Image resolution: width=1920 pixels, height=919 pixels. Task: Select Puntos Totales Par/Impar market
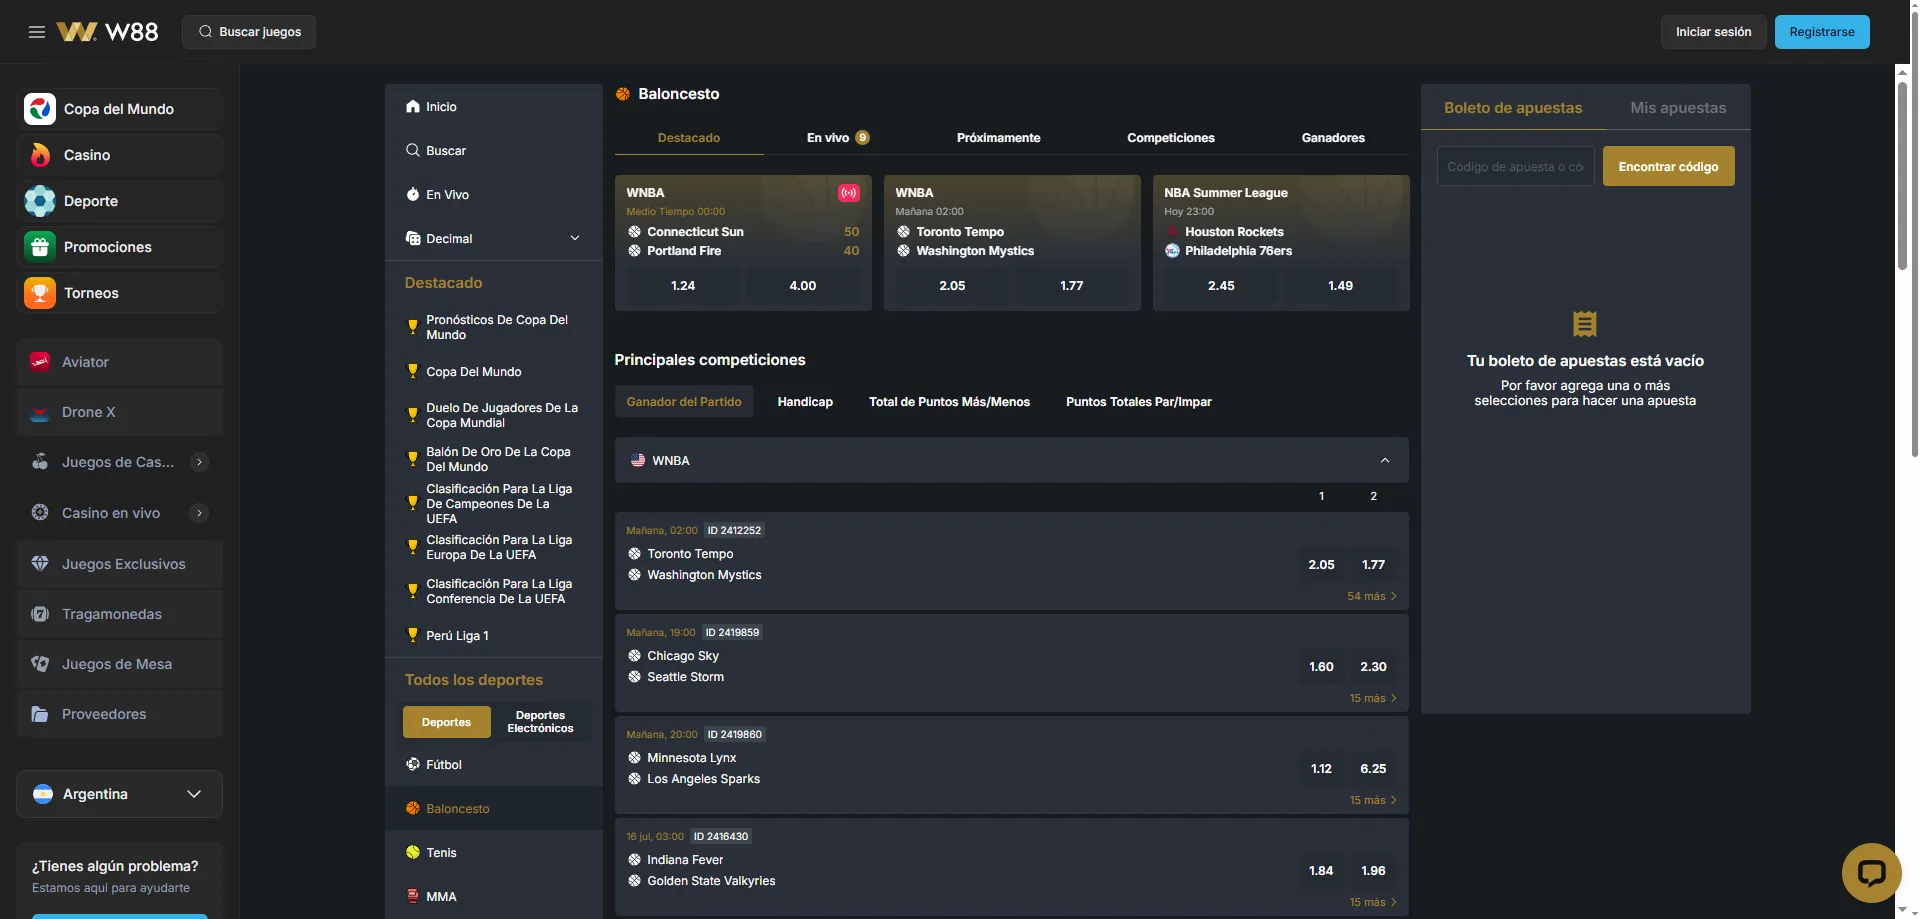click(1138, 402)
